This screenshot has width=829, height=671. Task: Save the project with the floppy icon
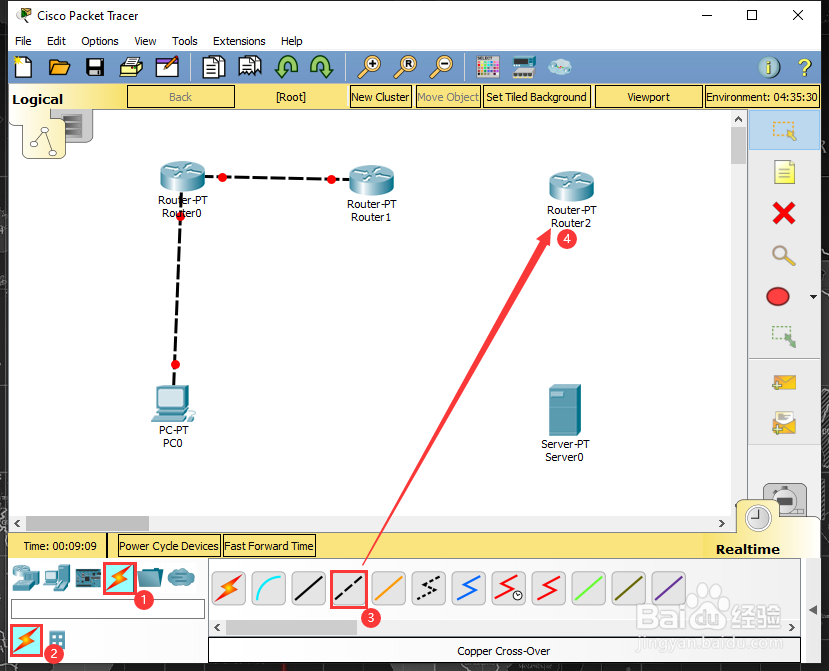[95, 67]
